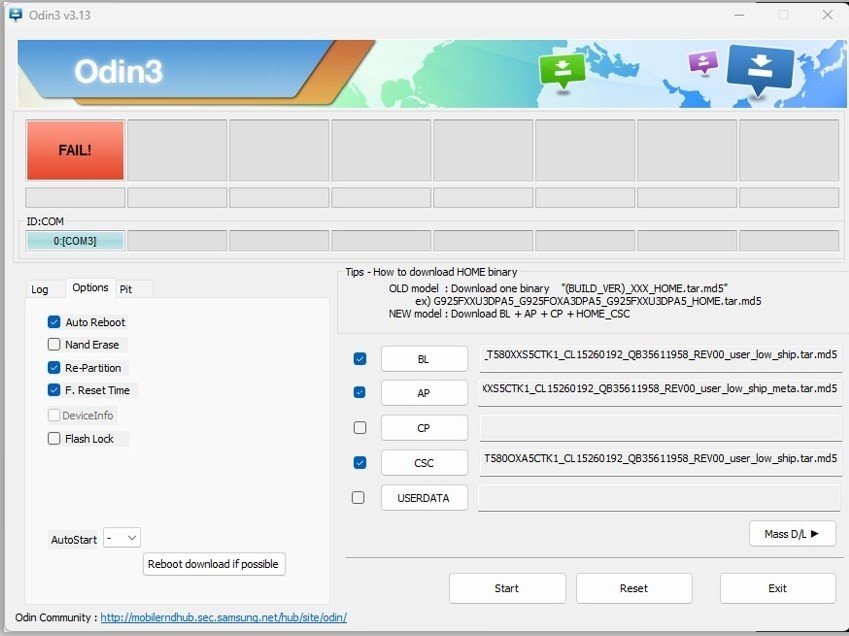This screenshot has width=849, height=636.
Task: Click the purple download bubble icon in banner
Action: point(703,63)
